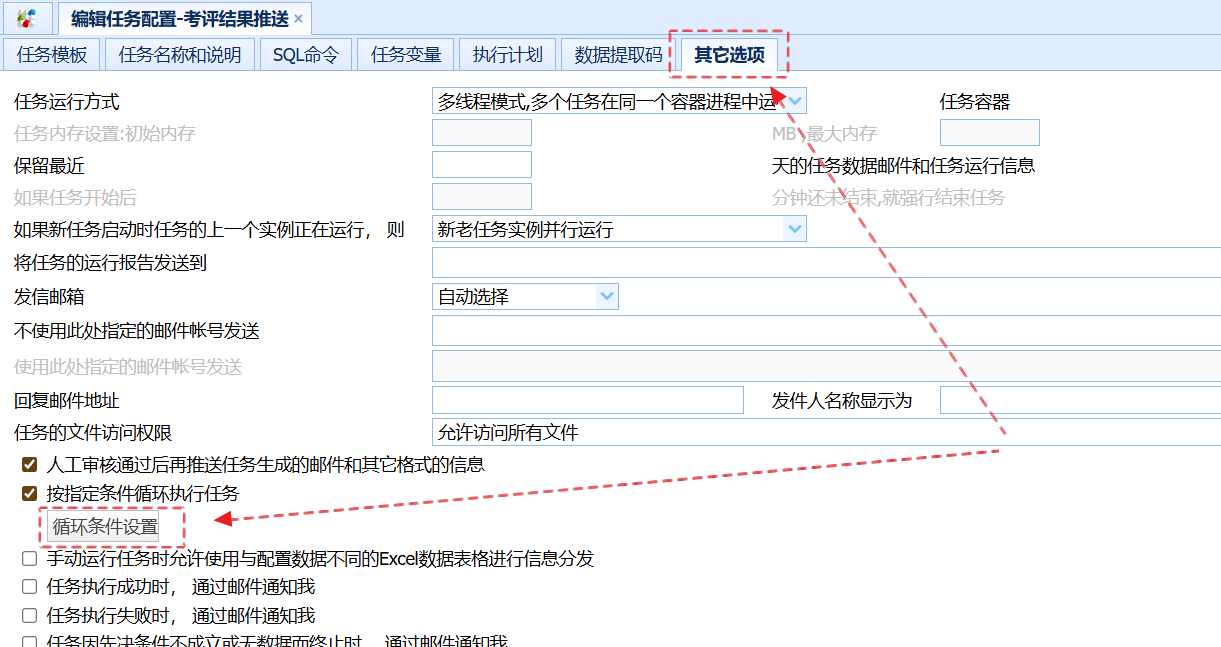Click the 保留最近 days input field

481,165
